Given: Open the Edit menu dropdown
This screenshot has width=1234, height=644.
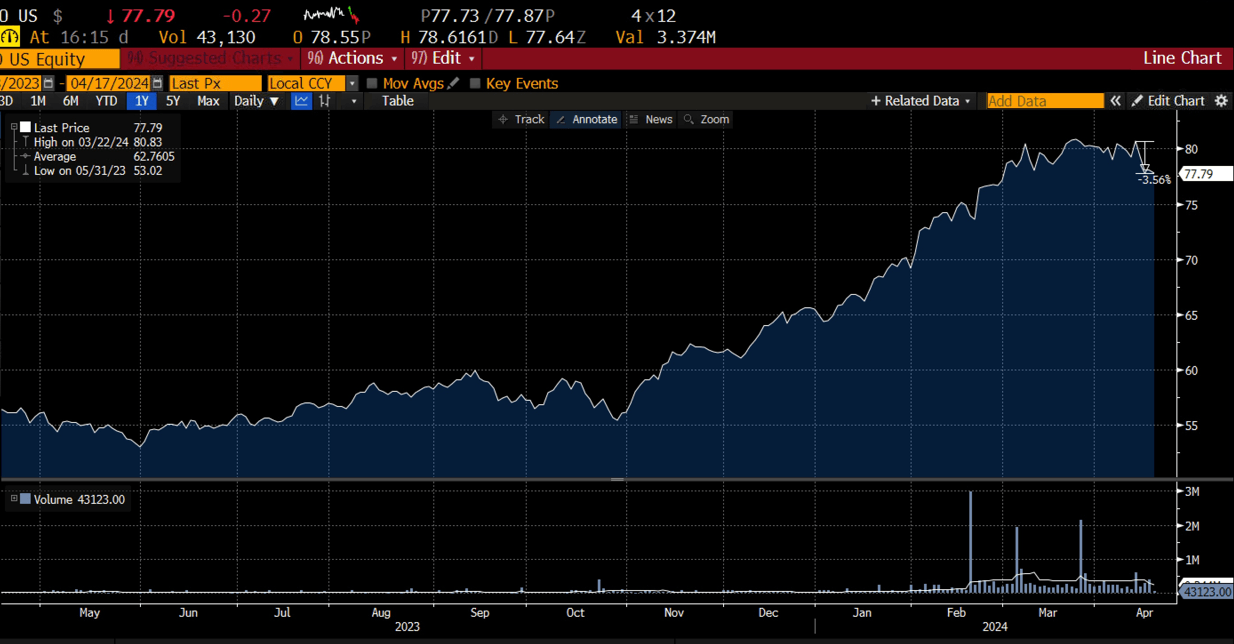Looking at the screenshot, I should tap(441, 58).
